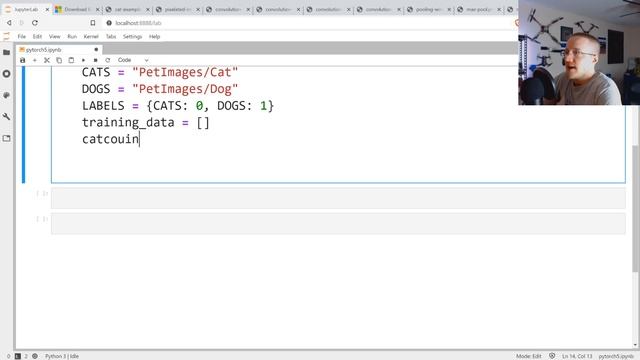Paste cell using the clipboard icon
The height and width of the screenshot is (360, 640).
[71, 60]
